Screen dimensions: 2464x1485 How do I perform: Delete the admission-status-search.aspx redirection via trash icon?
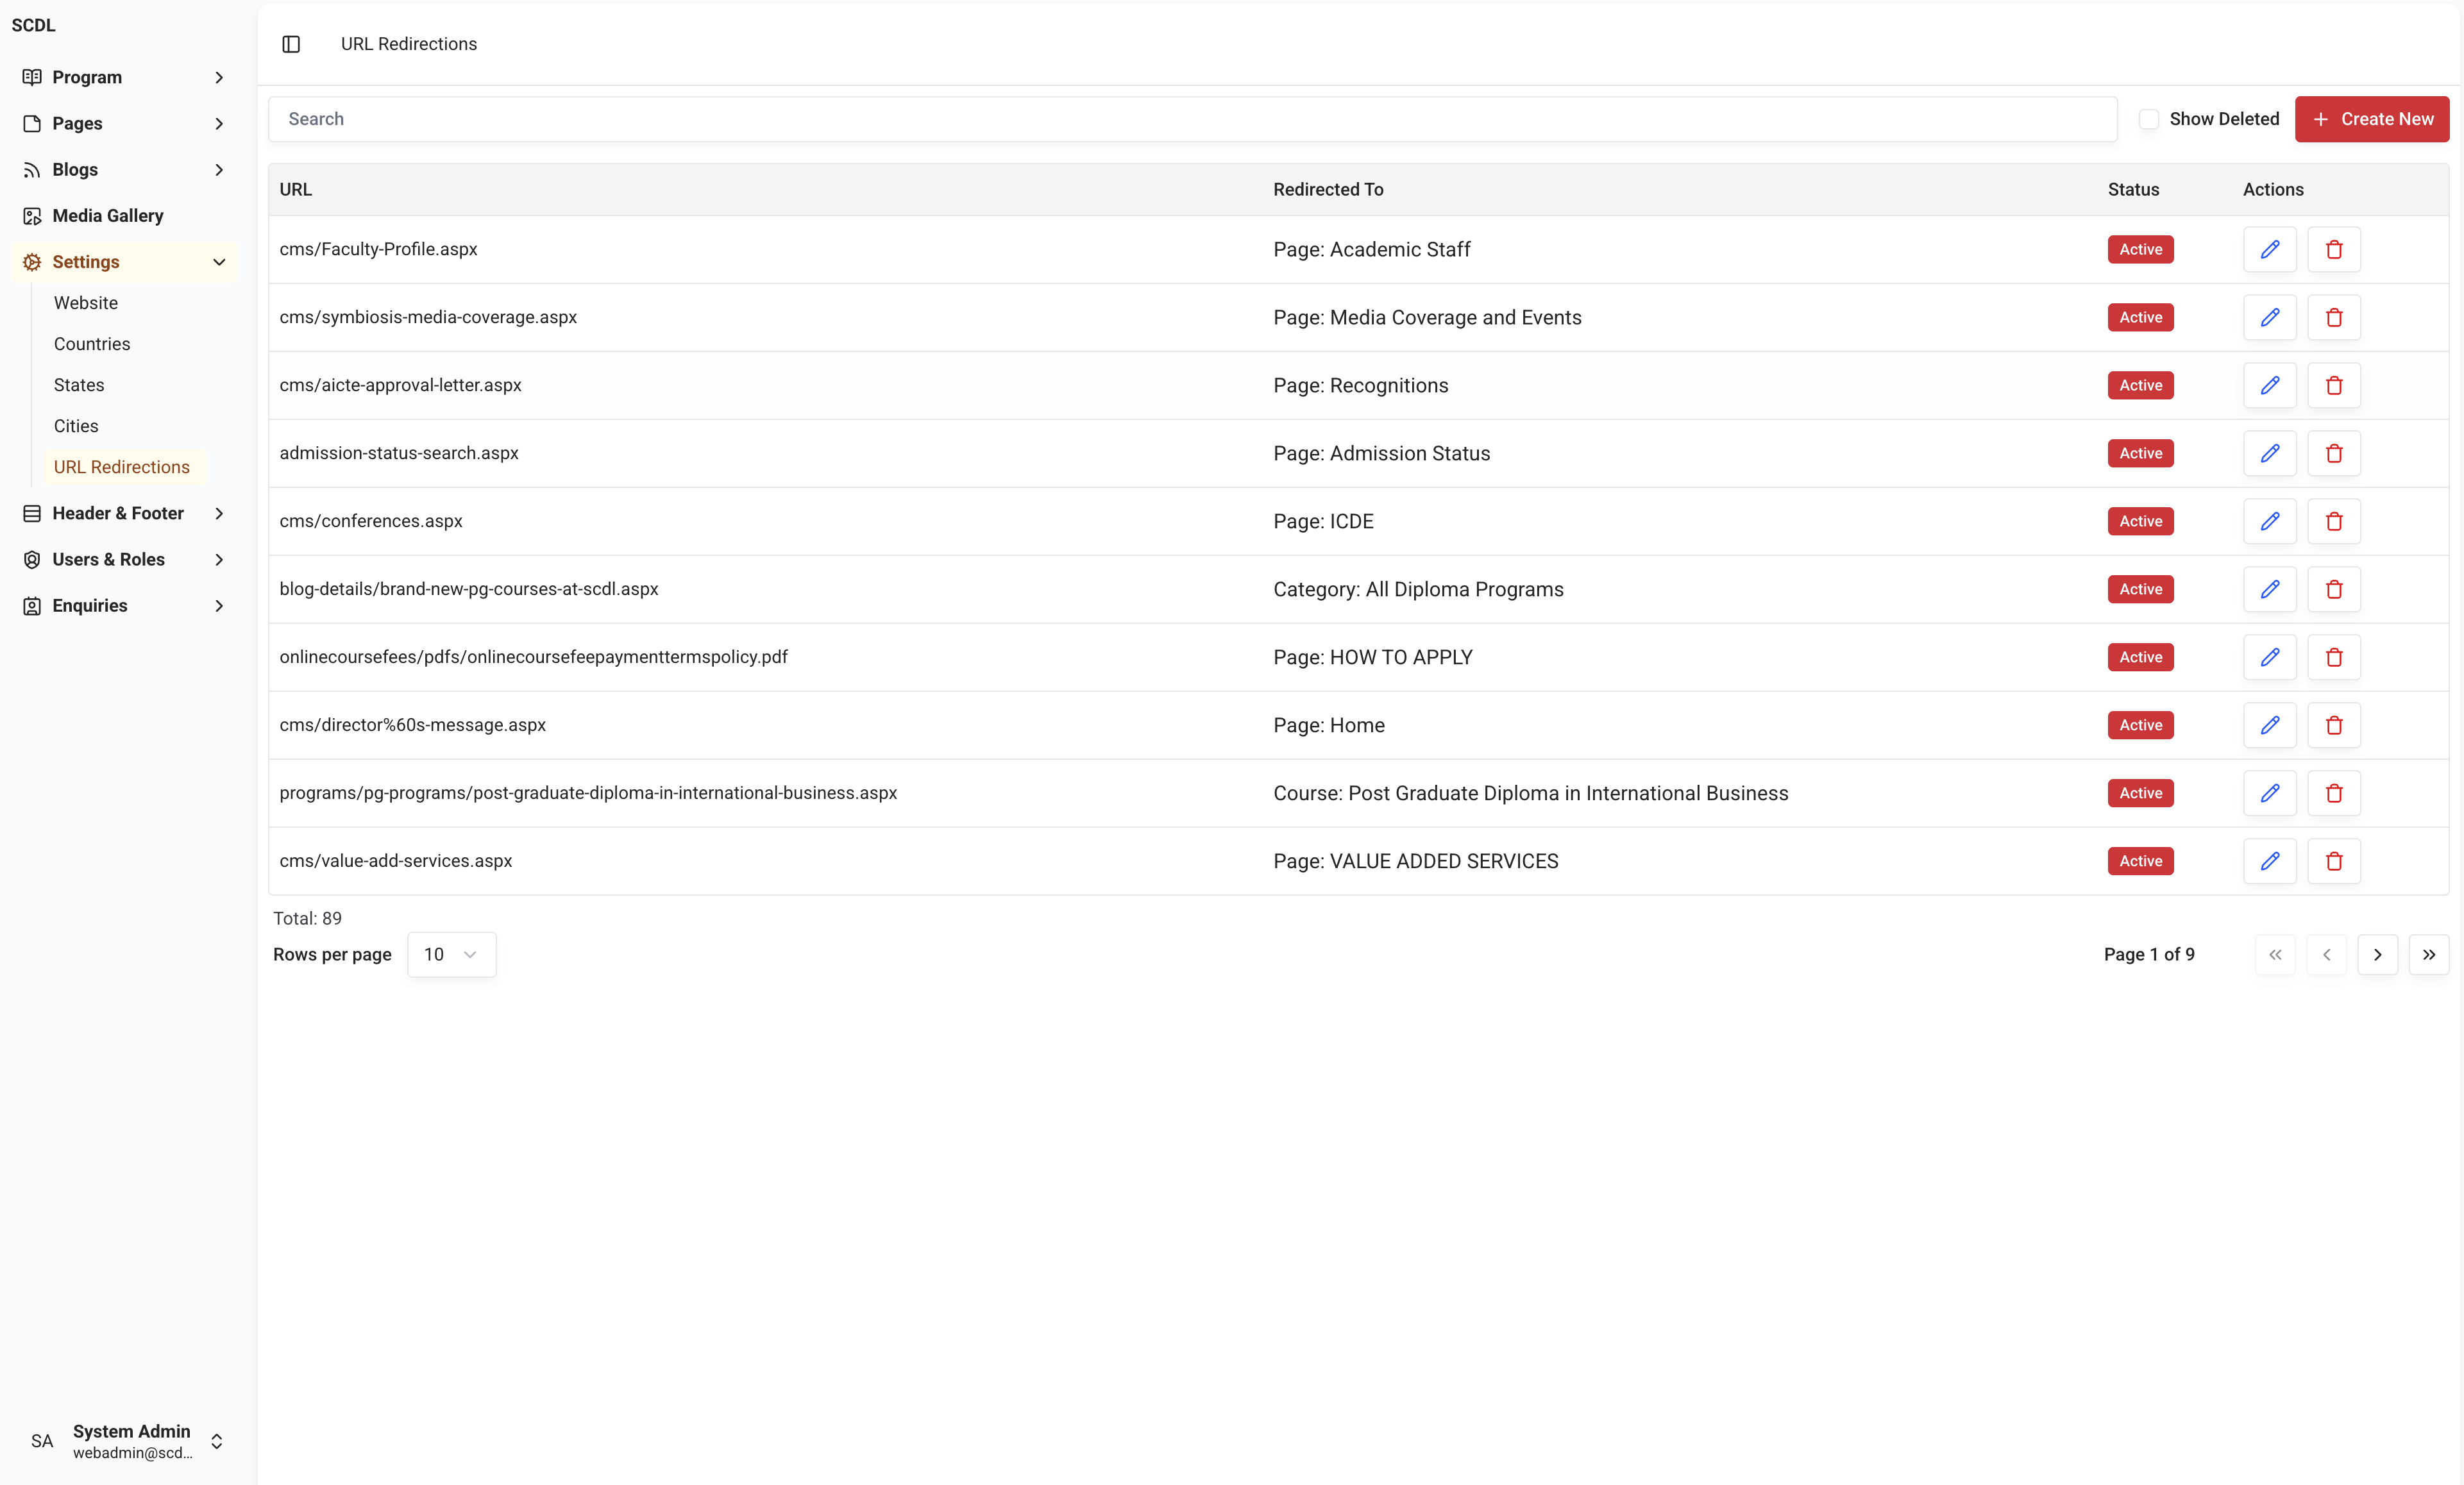pyautogui.click(x=2333, y=453)
